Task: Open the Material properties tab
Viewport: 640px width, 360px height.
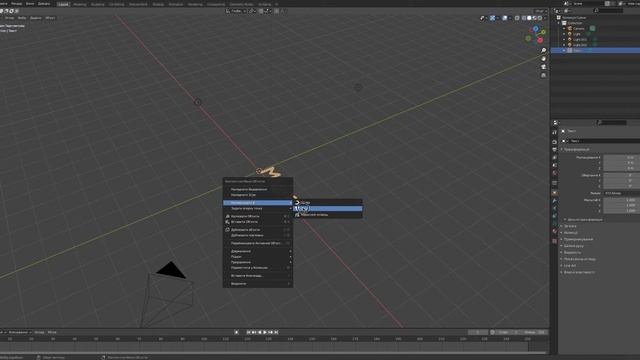Action: (x=554, y=231)
